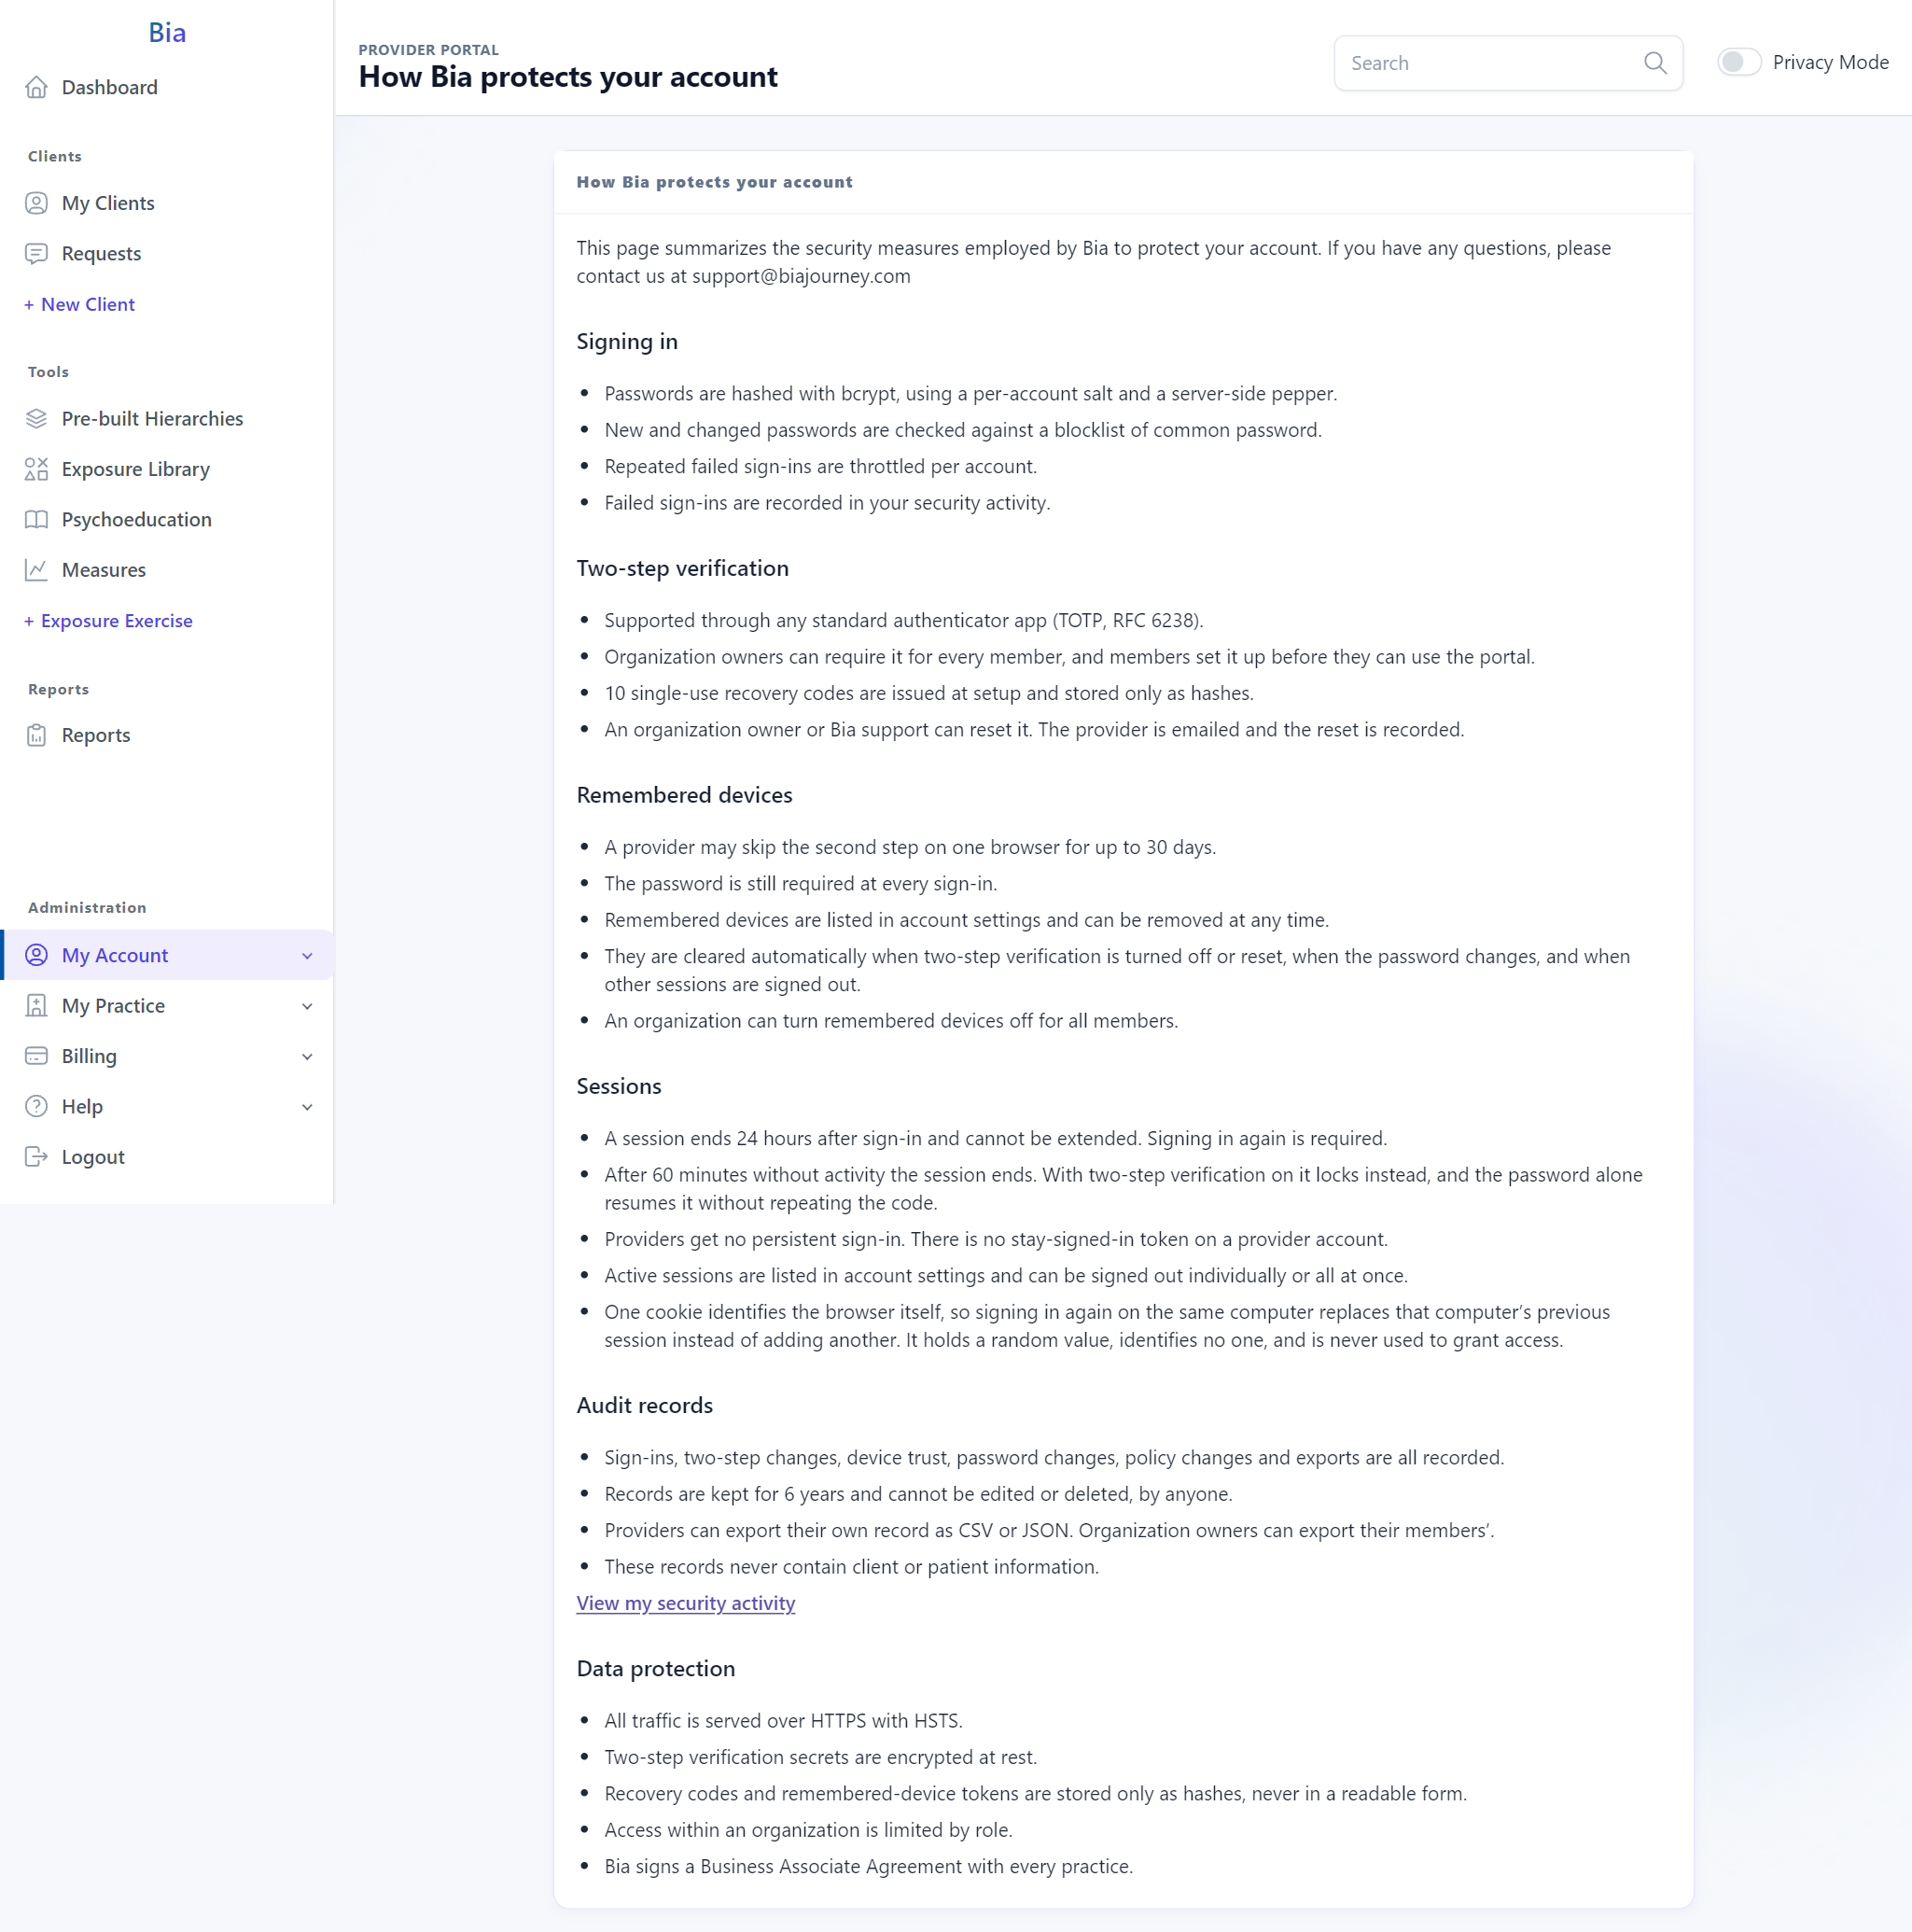Click the Logout exit icon
The height and width of the screenshot is (1932, 1912).
36,1157
